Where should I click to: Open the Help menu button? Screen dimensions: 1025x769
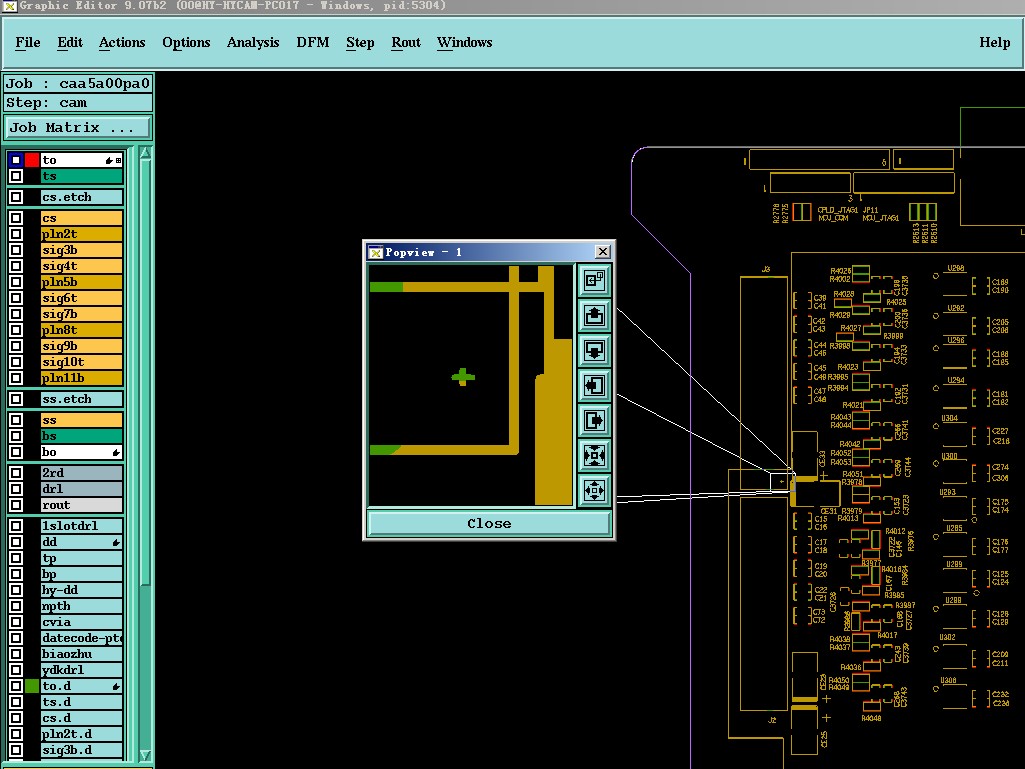pos(994,42)
